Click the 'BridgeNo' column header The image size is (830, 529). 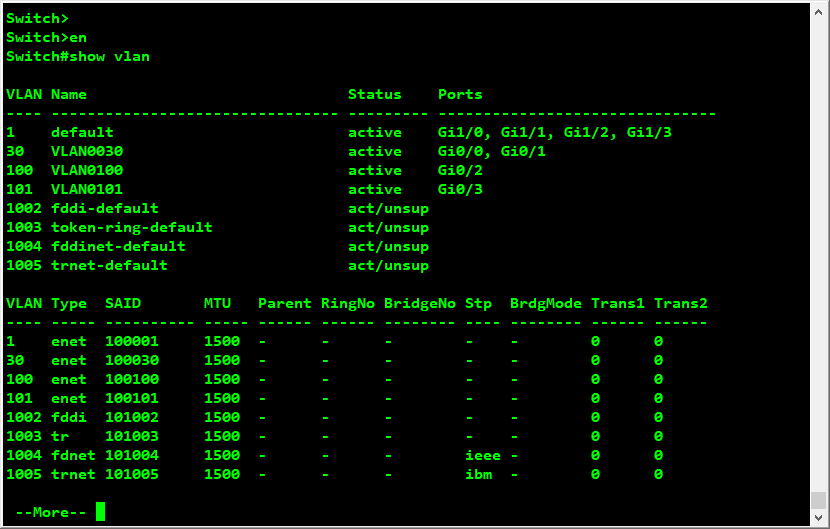point(420,304)
